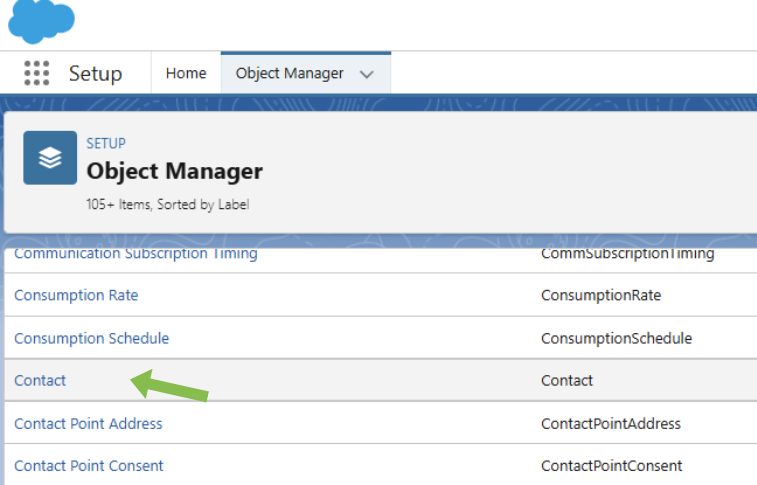Click the ConsumptionSchedule API name cell
The image size is (757, 485).
coord(617,338)
